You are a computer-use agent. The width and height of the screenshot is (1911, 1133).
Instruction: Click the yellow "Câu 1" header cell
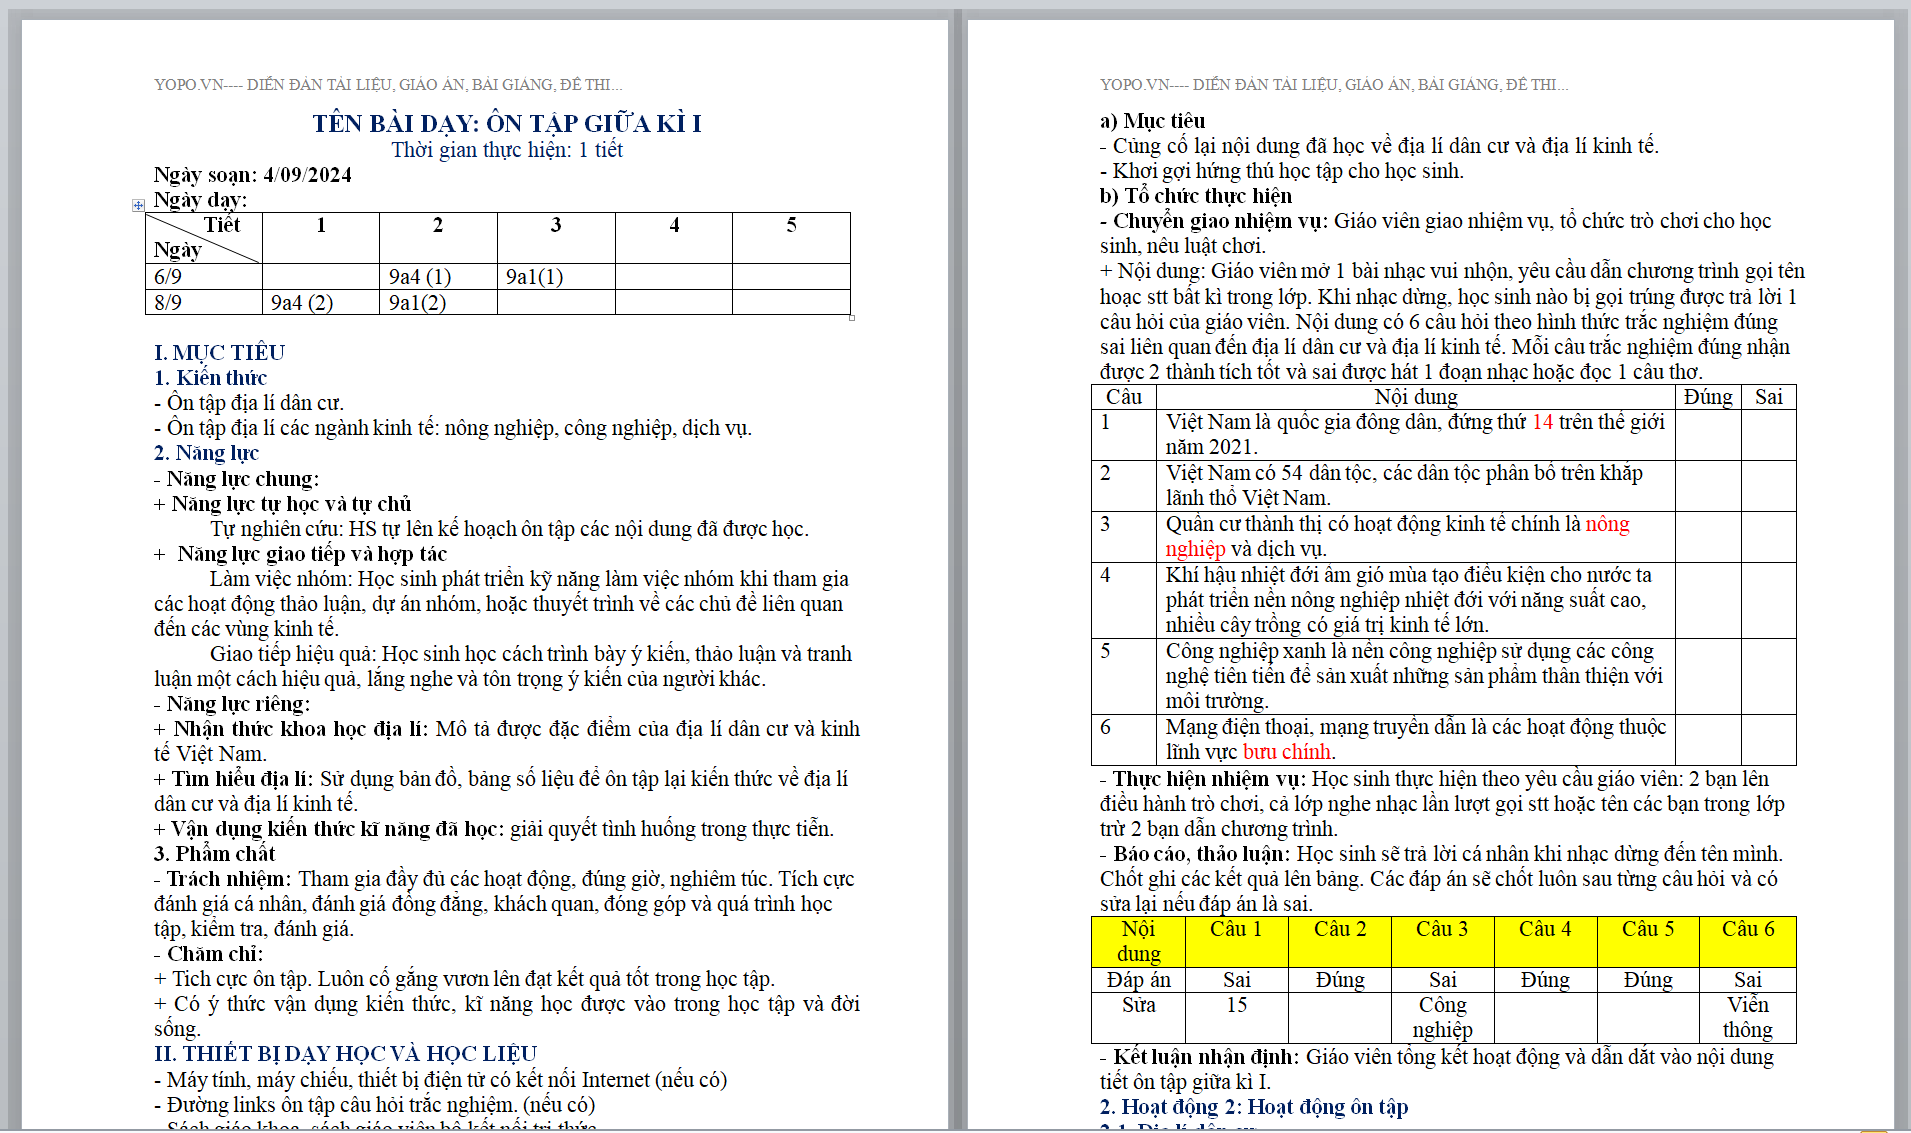coord(1236,941)
